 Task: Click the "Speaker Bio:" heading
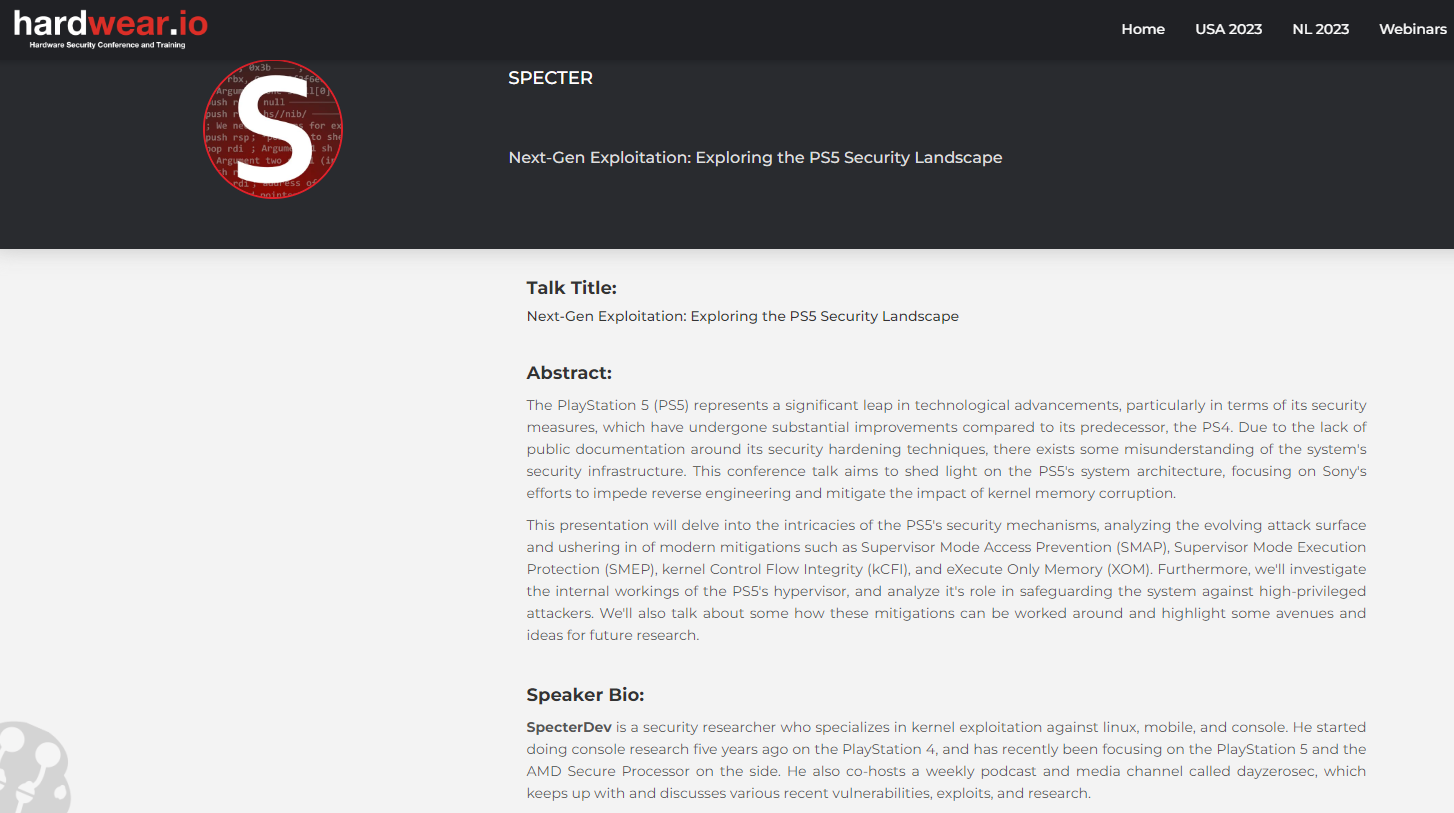coord(585,695)
